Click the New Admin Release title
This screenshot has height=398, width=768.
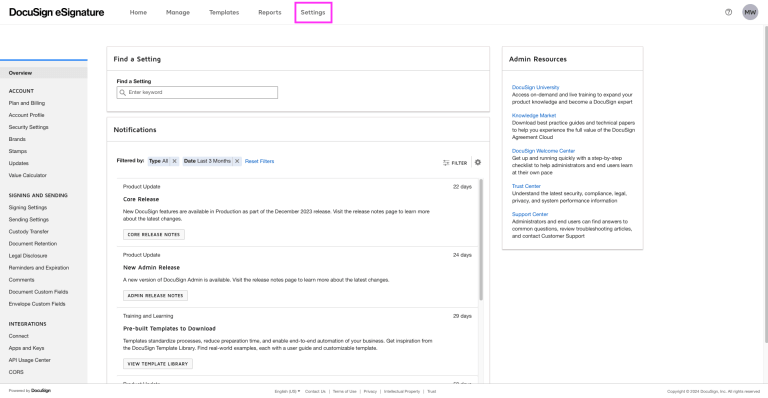(x=151, y=268)
